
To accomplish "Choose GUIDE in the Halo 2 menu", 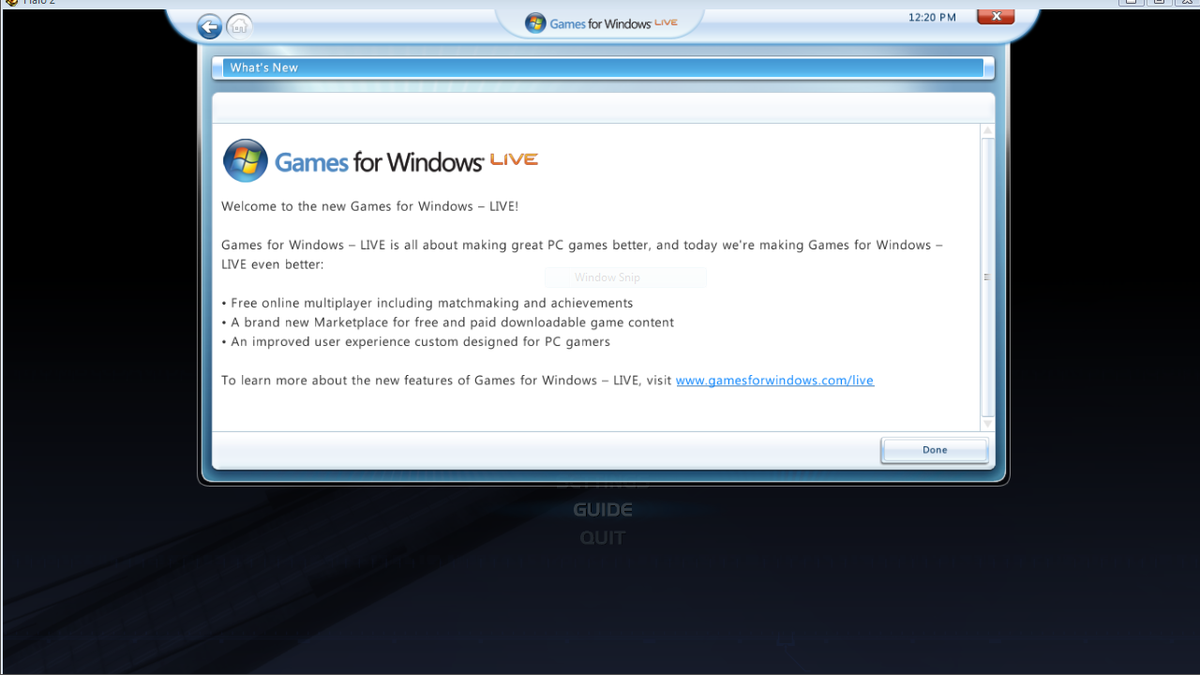I will coord(603,510).
